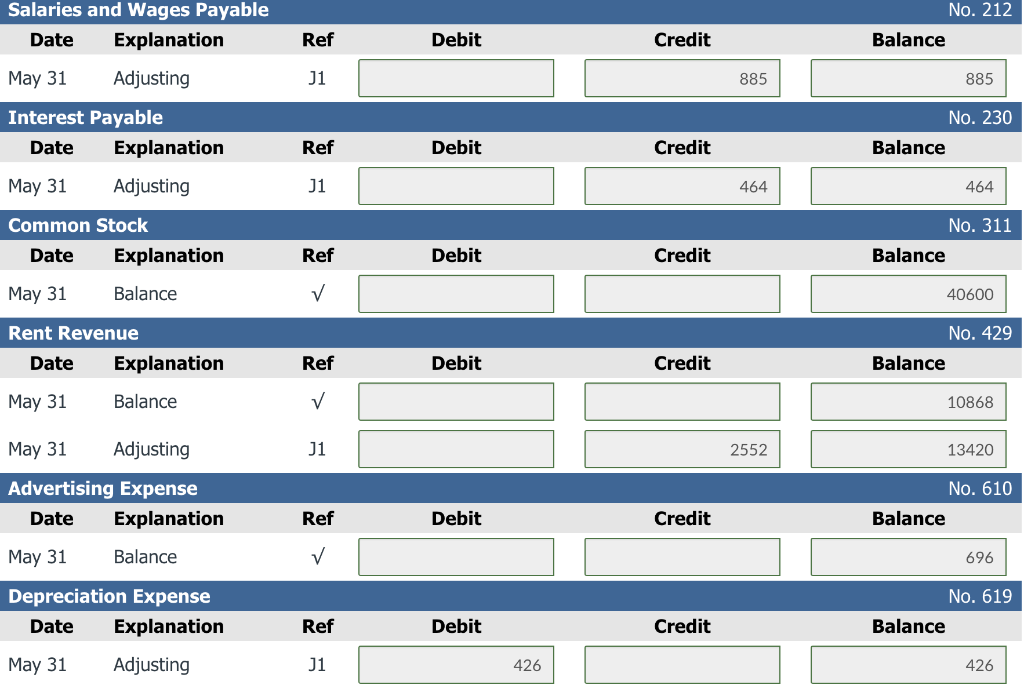1024x685 pixels.
Task: Click the J1 Ref on the Rent Revenue adjusting row
Action: point(317,448)
